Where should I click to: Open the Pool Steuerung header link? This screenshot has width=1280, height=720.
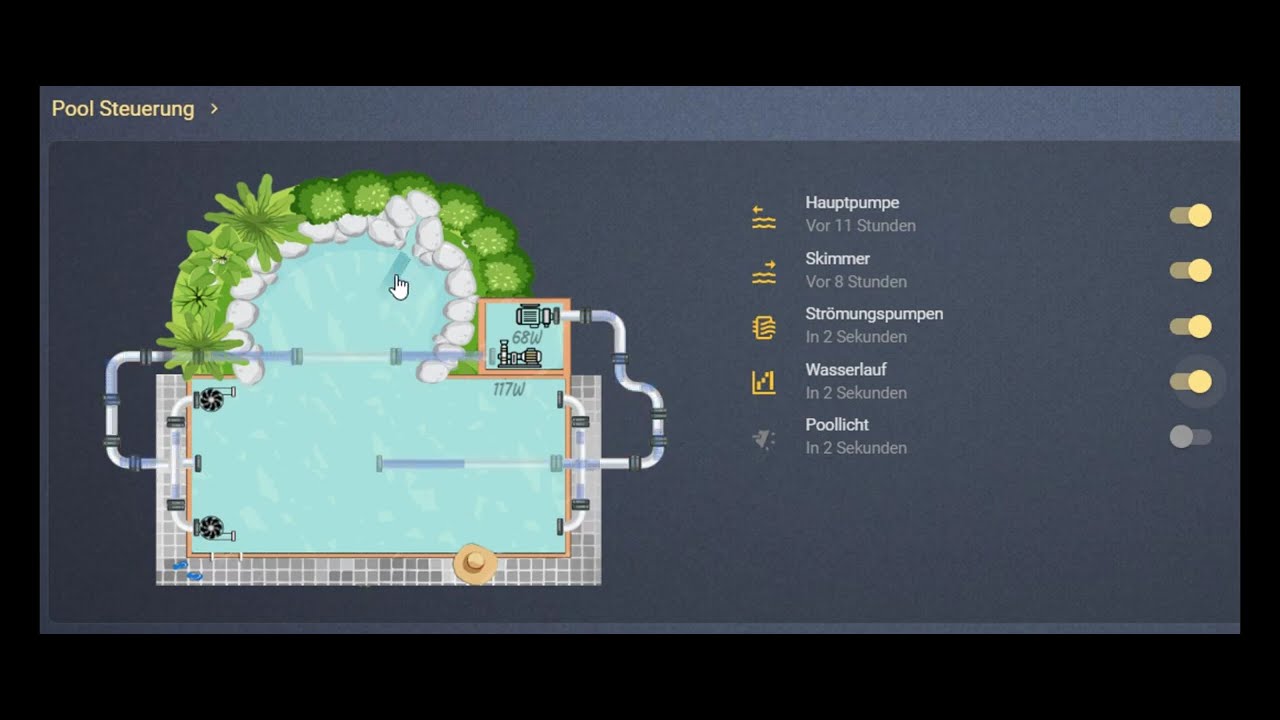pyautogui.click(x=123, y=108)
